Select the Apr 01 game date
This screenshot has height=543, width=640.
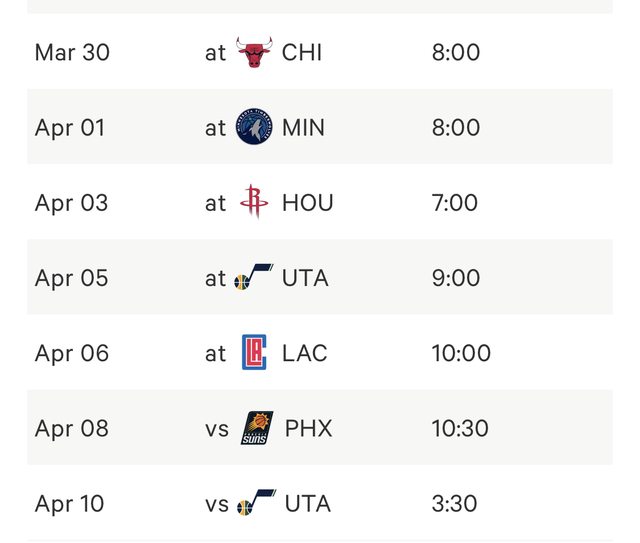pos(70,128)
